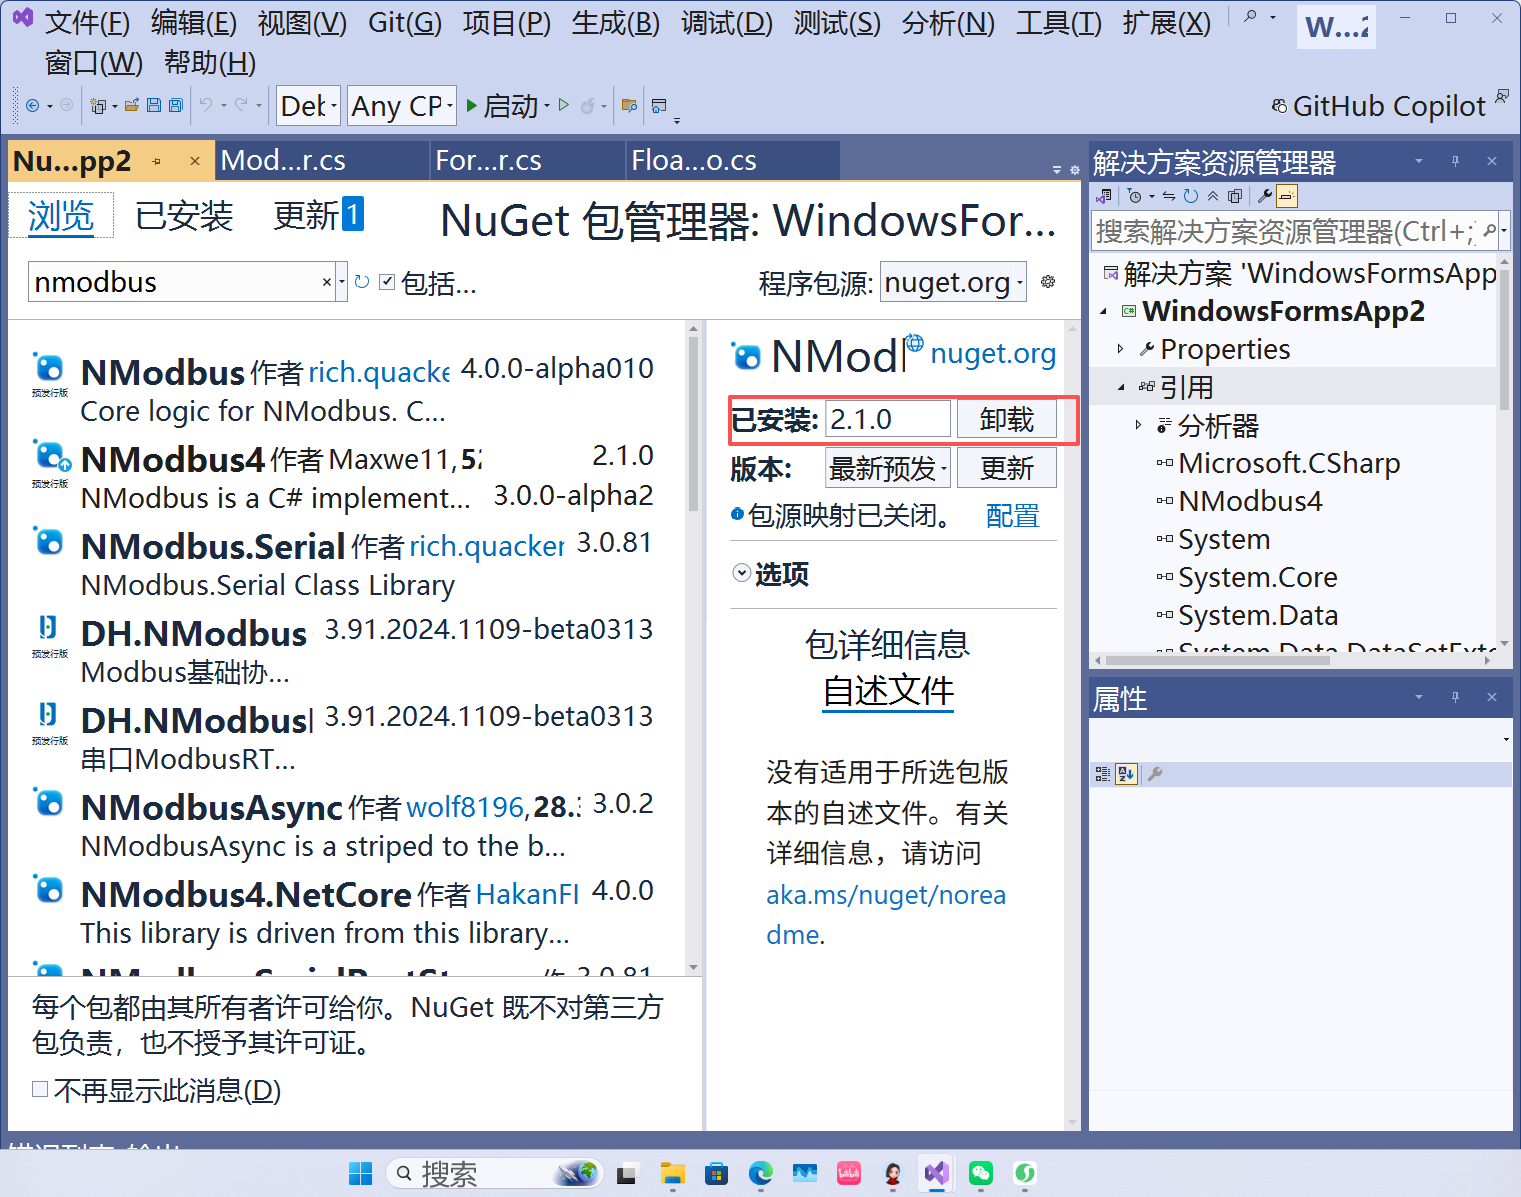The image size is (1521, 1197).
Task: Open Windows Start menu on taskbar
Action: (x=360, y=1173)
